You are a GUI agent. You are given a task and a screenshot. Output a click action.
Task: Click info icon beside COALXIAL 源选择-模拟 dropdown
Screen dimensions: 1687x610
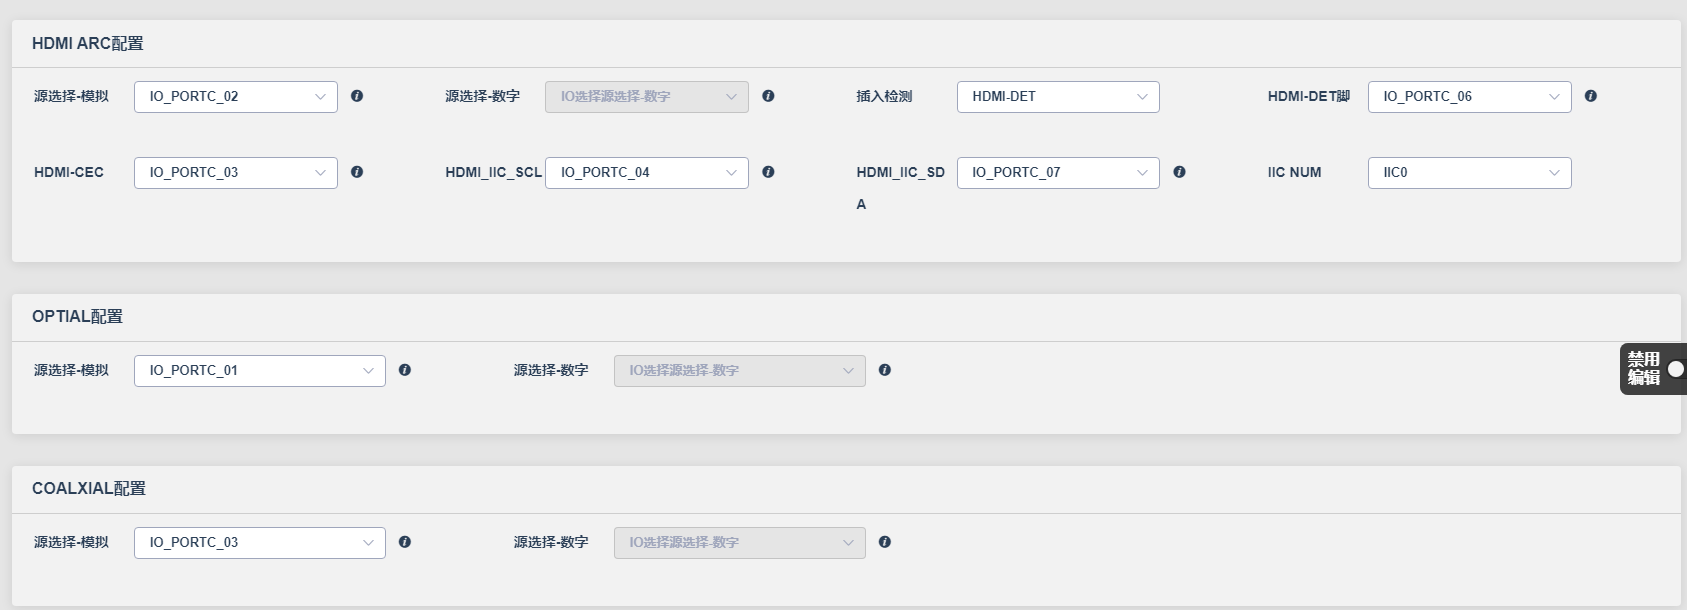point(405,542)
